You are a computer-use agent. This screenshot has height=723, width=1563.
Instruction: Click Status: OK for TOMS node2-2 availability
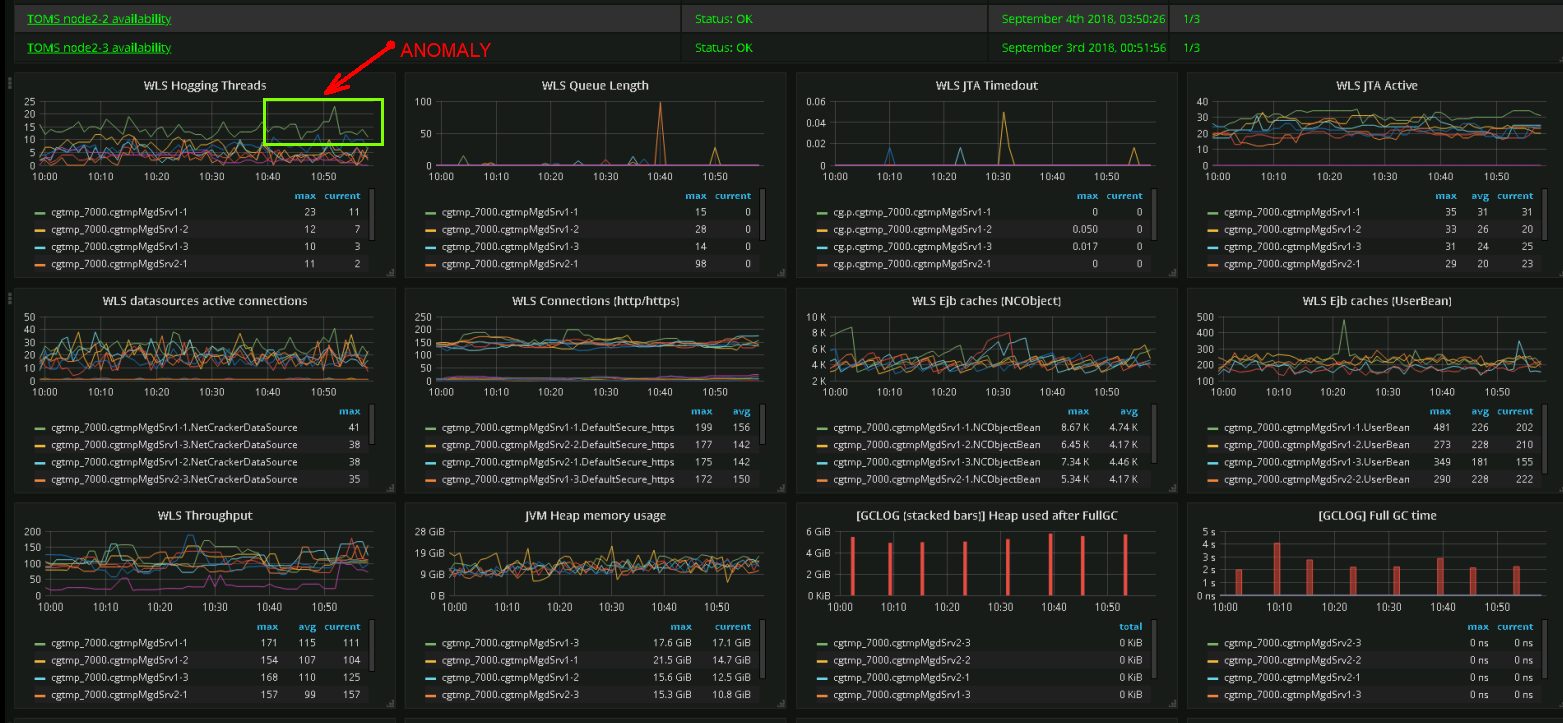723,19
